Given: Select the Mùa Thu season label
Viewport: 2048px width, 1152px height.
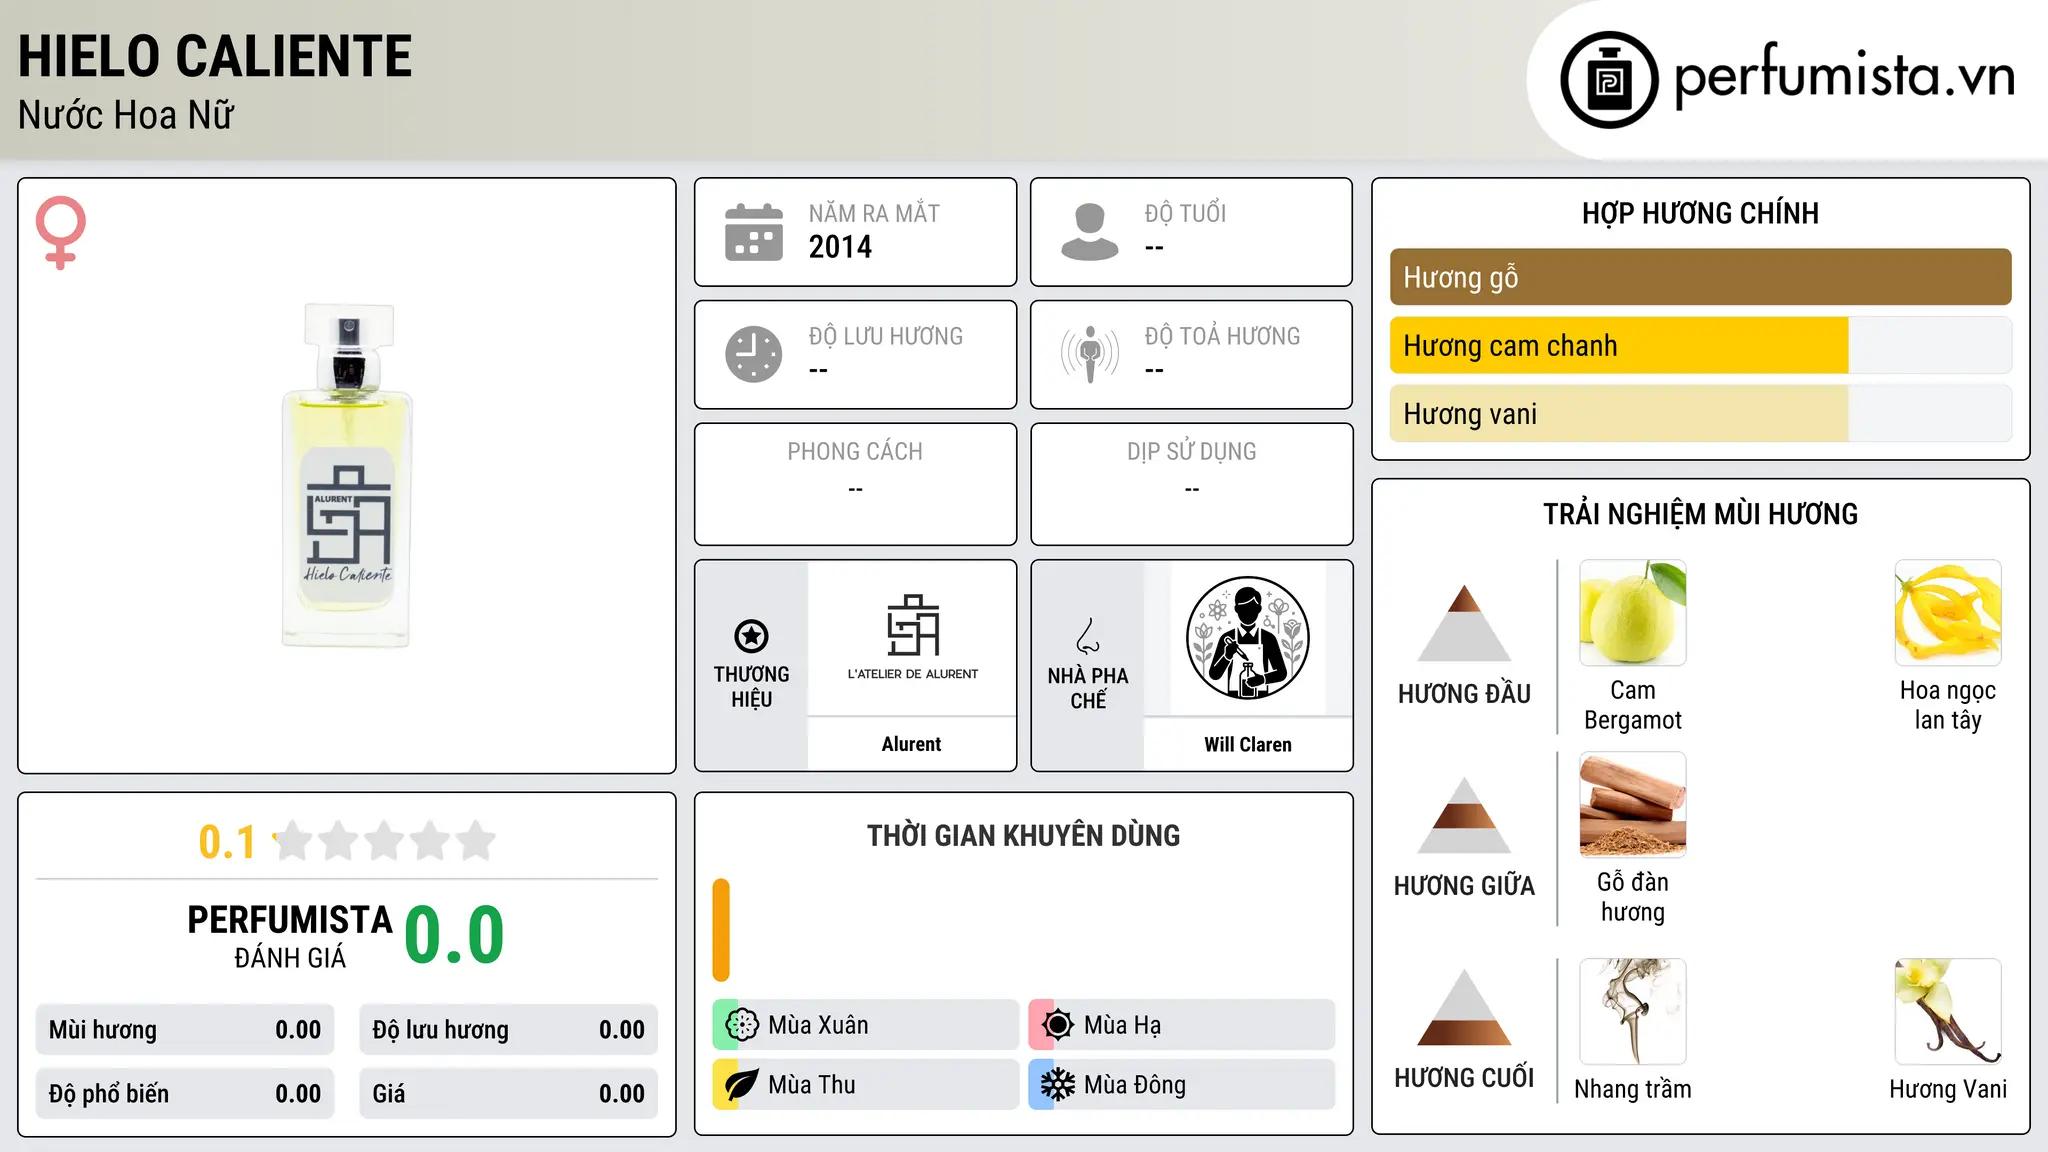Looking at the screenshot, I should (812, 1085).
